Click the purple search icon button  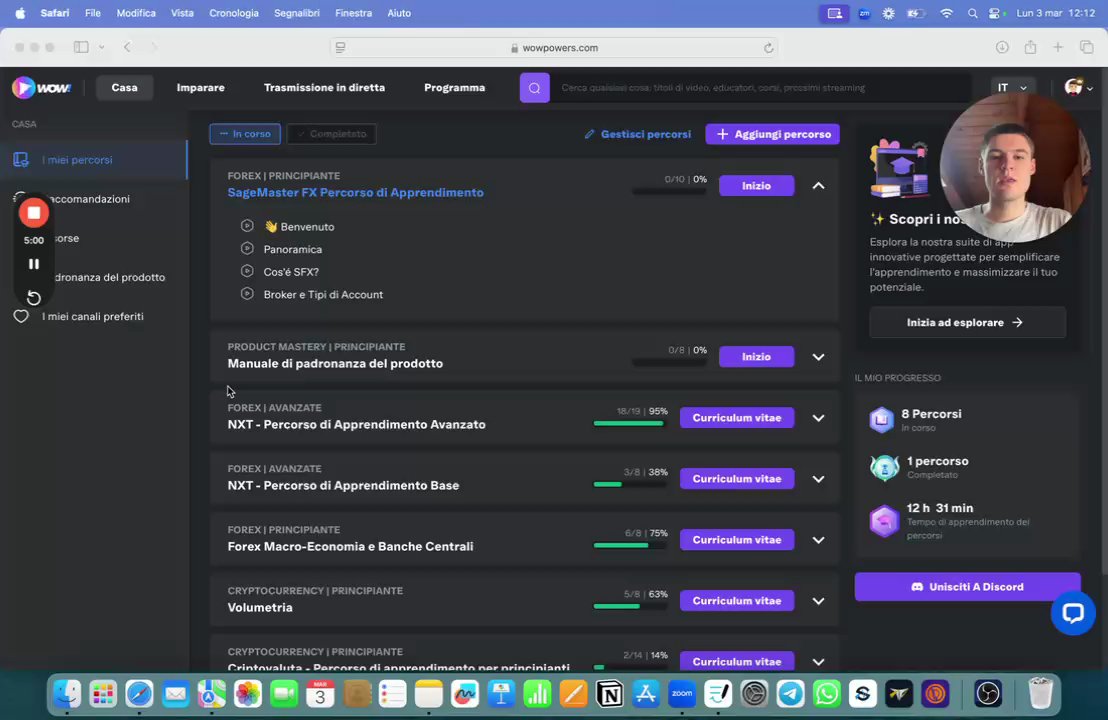click(534, 88)
